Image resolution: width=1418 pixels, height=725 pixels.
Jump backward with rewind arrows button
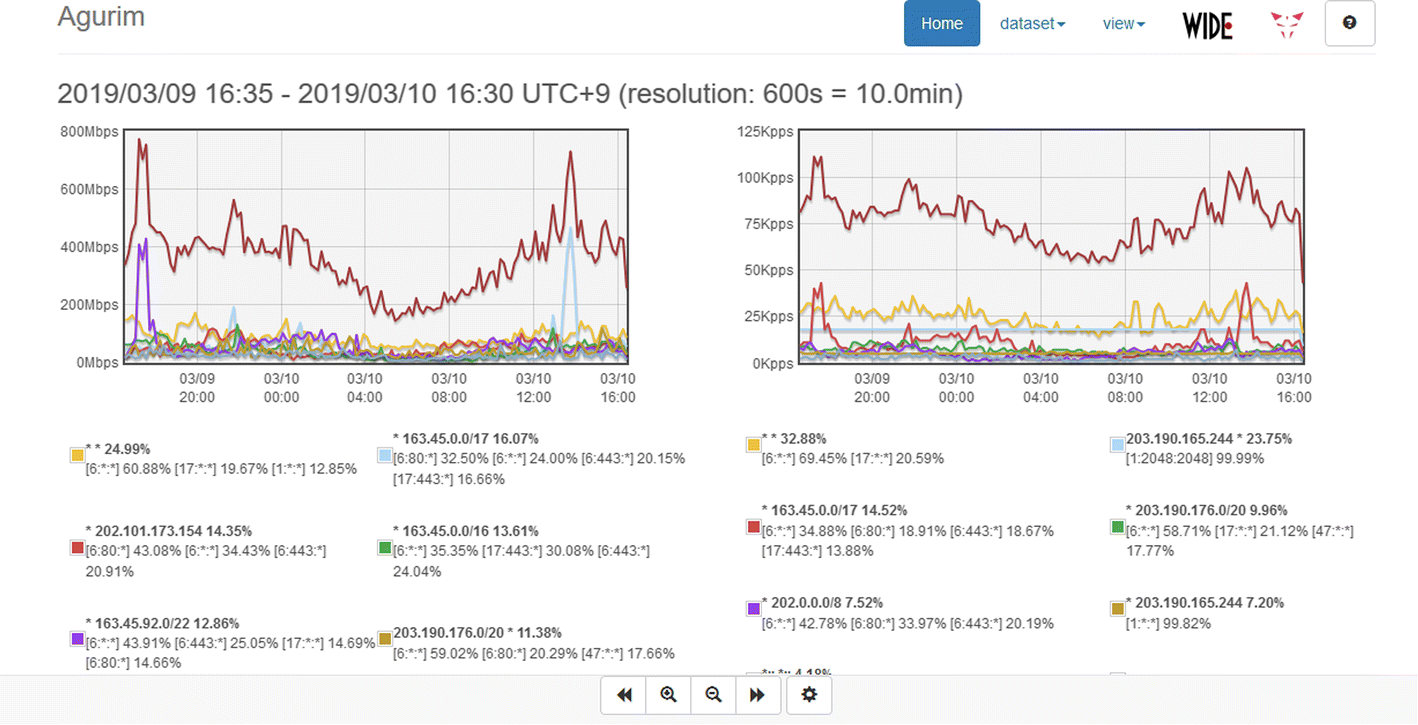(624, 695)
